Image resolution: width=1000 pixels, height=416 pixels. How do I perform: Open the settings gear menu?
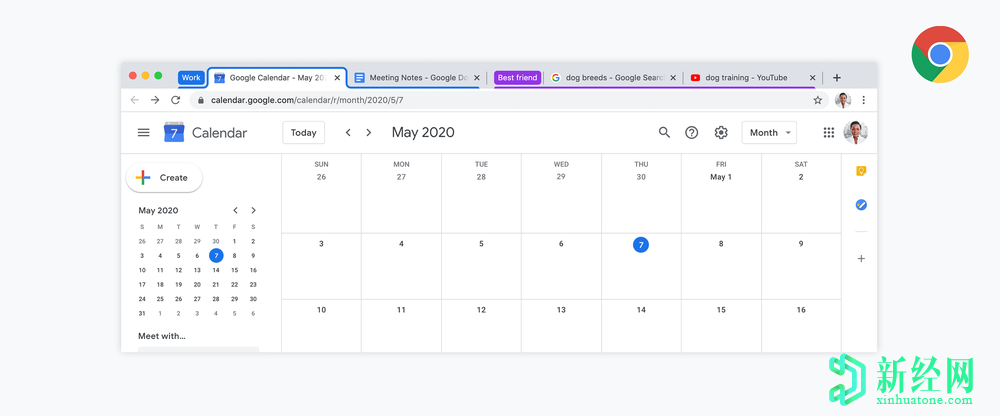coord(721,133)
